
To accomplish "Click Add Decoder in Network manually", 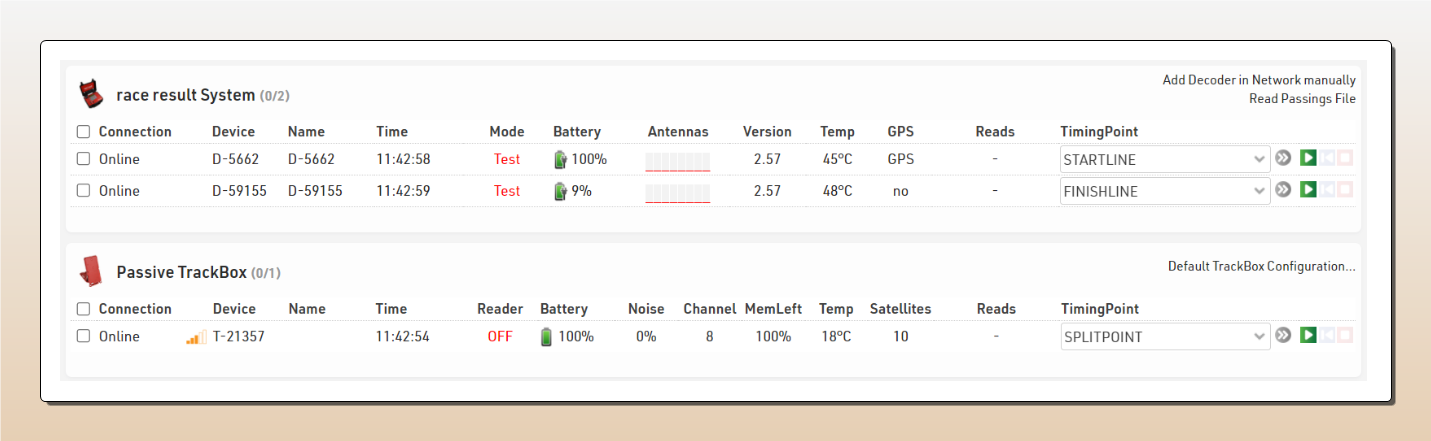I will click(x=1259, y=80).
